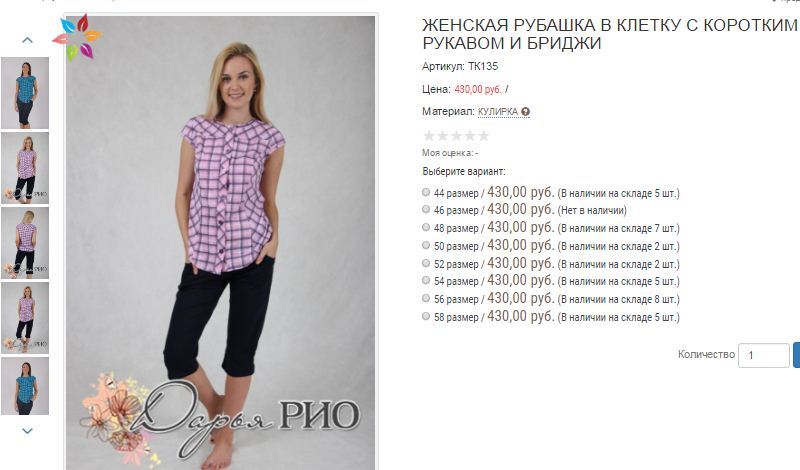Select the 46 размер out-of-stock option

pos(426,209)
